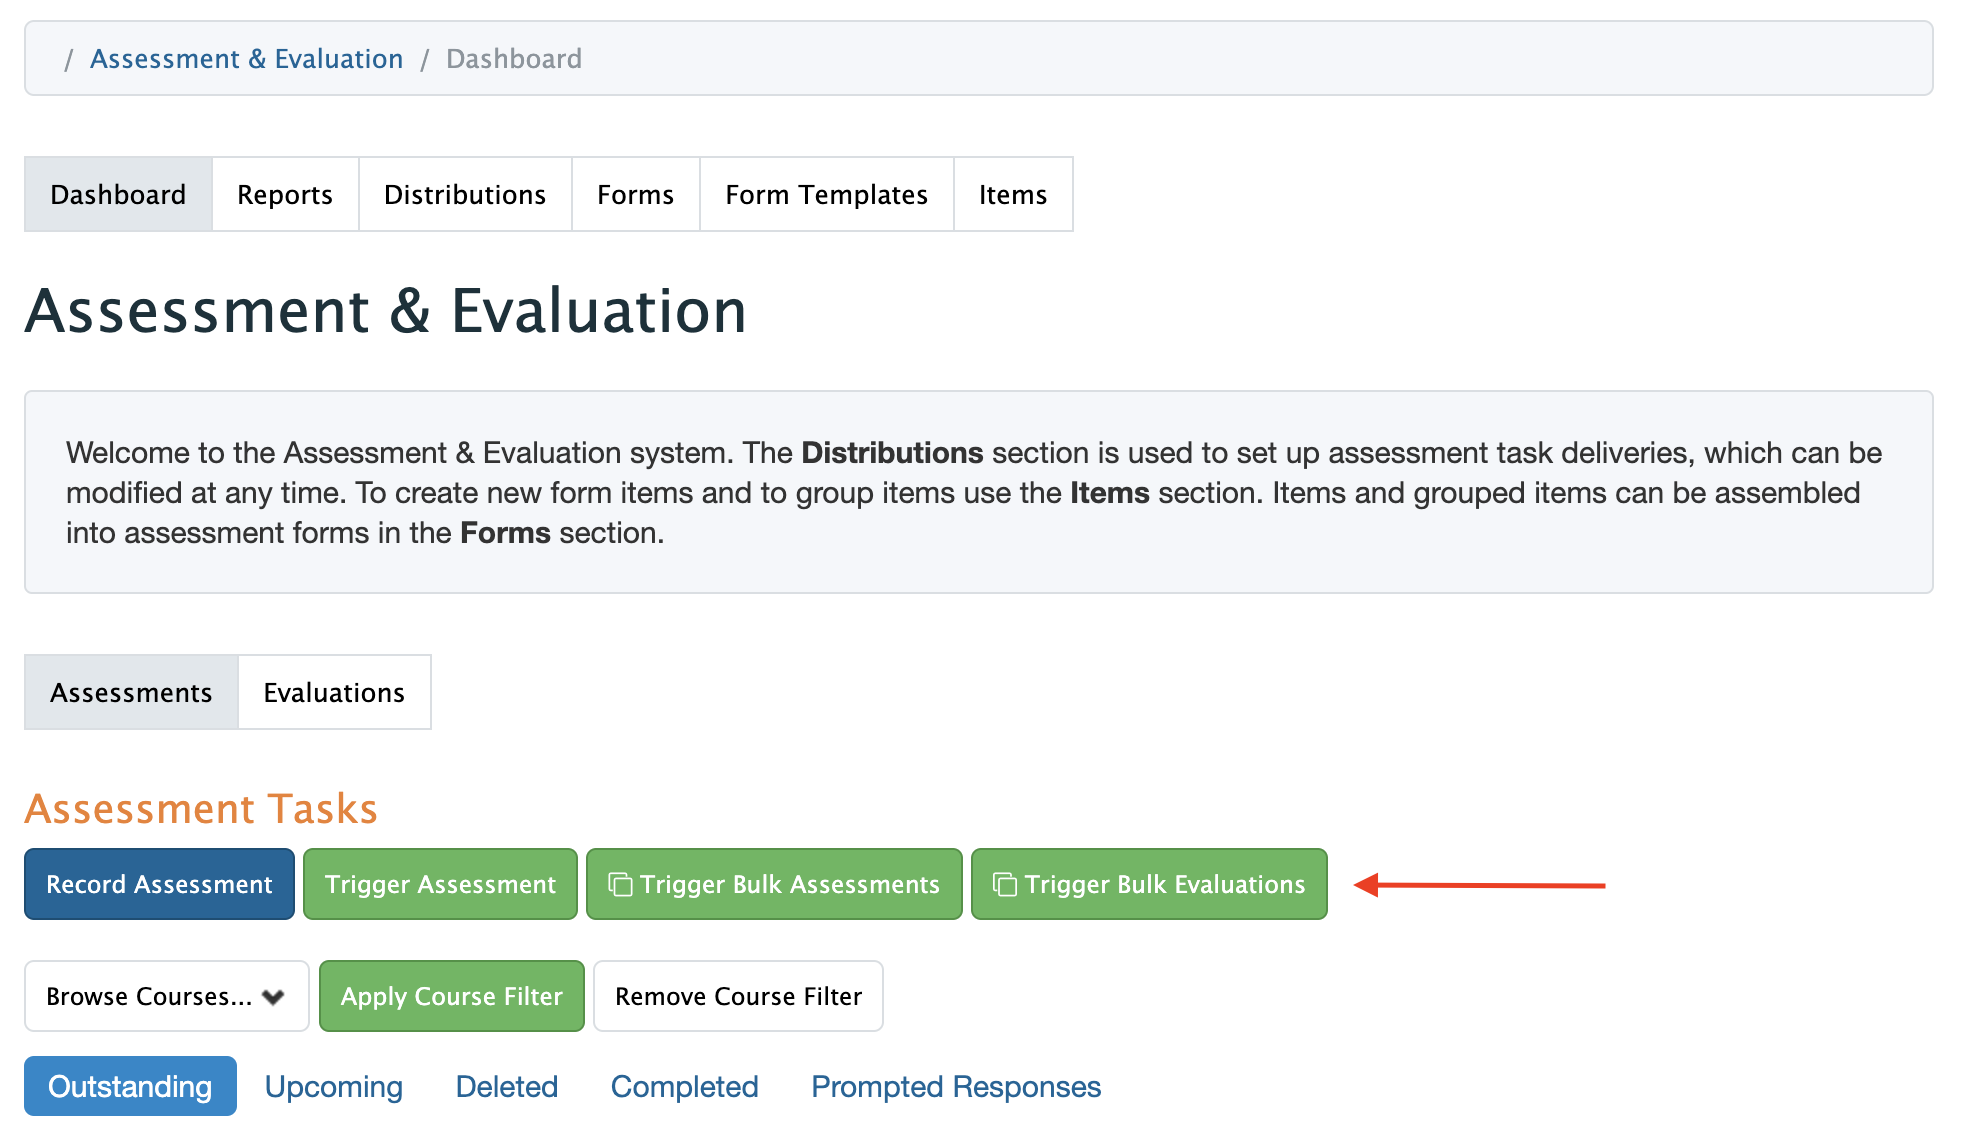The width and height of the screenshot is (1966, 1144).
Task: Select the Items tab
Action: click(x=1012, y=194)
